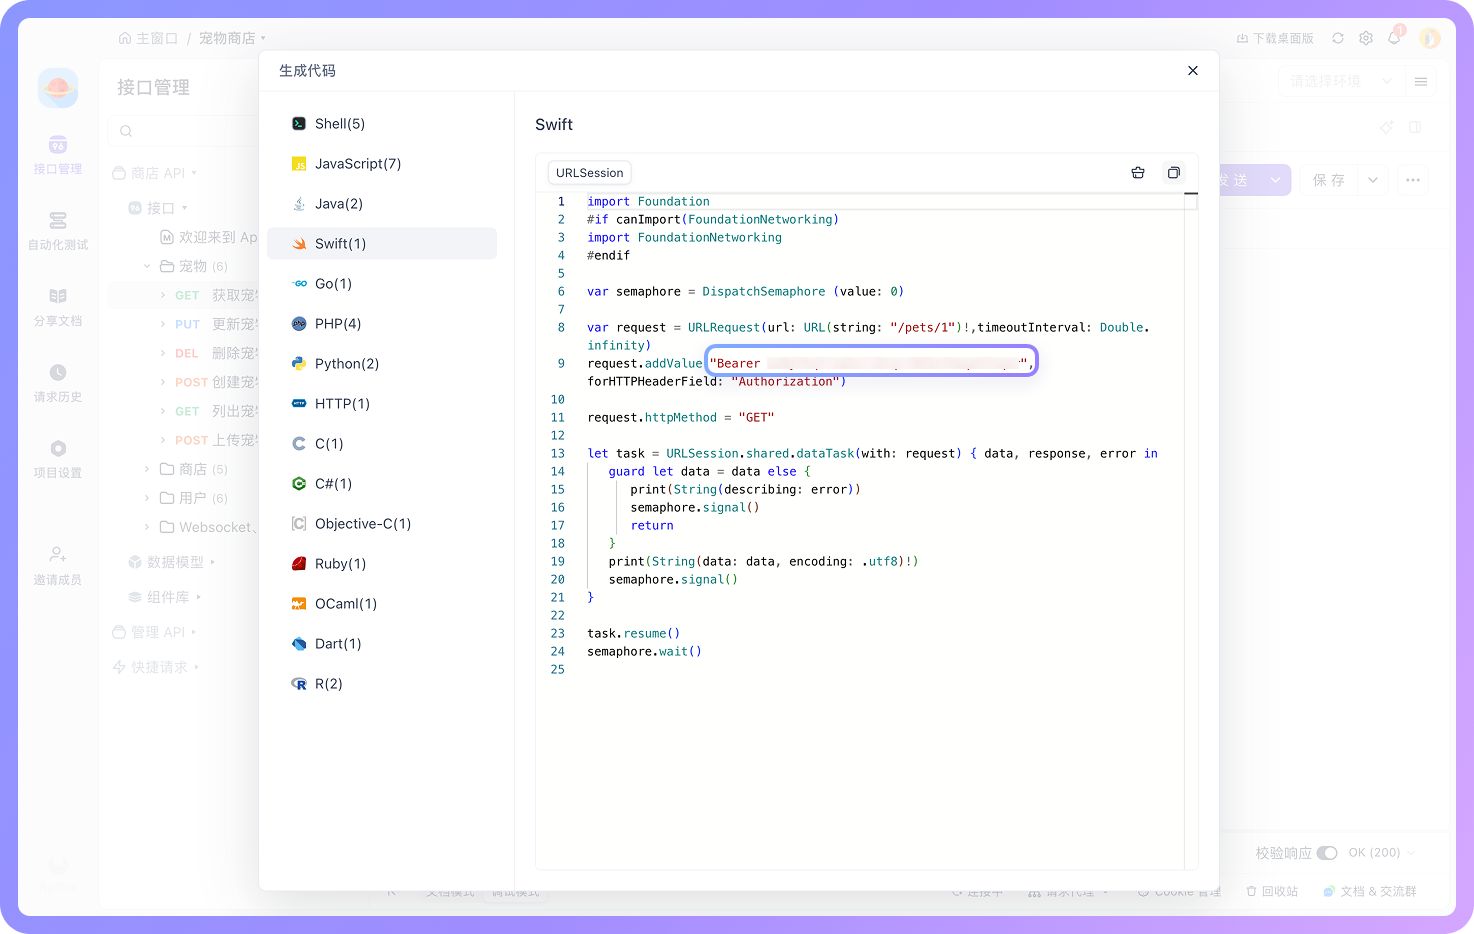This screenshot has height=934, width=1474.
Task: Click 邀请成员 in the sidebar
Action: (58, 566)
